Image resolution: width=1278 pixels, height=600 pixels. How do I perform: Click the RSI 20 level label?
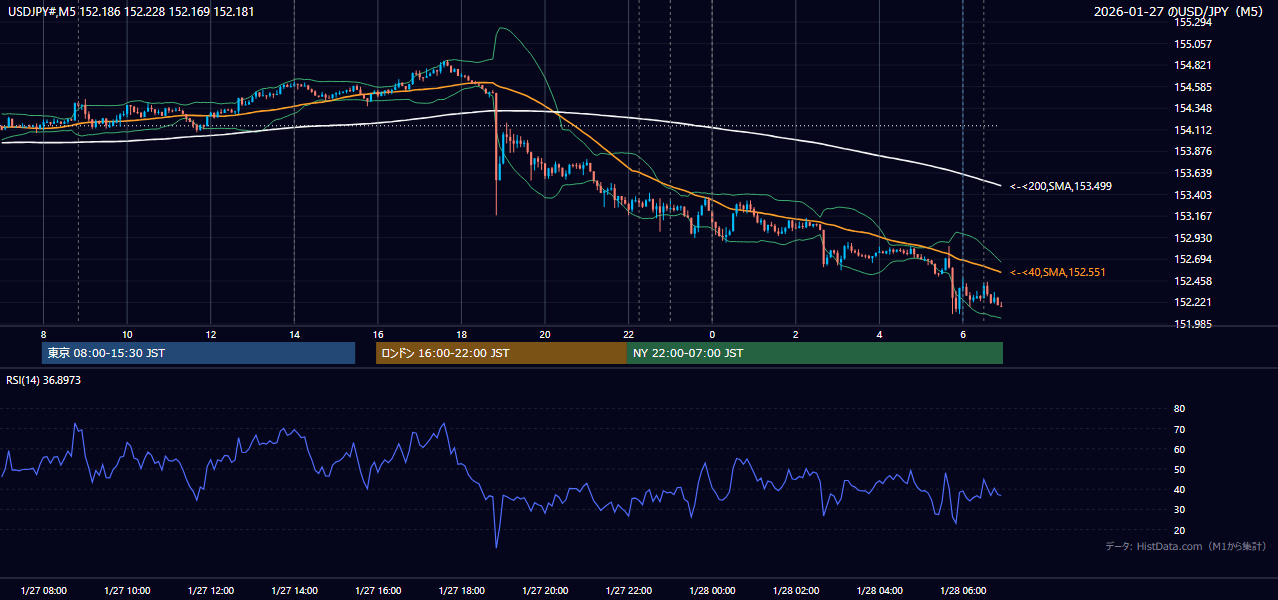[x=1179, y=530]
